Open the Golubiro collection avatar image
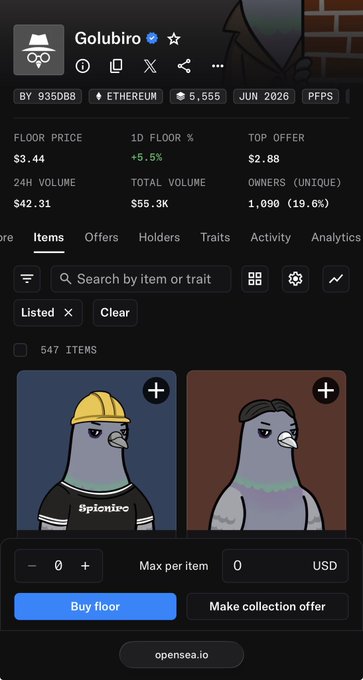Image resolution: width=363 pixels, height=680 pixels. pyautogui.click(x=39, y=50)
